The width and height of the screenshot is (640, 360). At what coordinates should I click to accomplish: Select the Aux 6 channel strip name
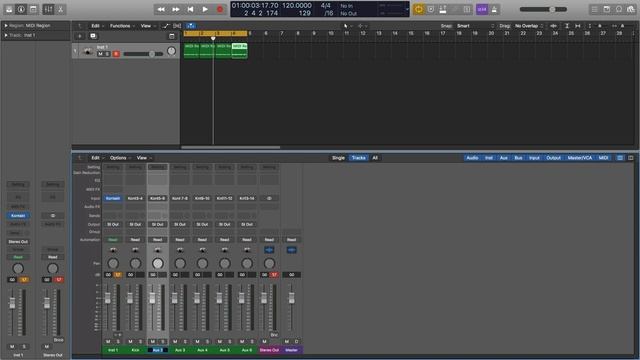(247, 350)
